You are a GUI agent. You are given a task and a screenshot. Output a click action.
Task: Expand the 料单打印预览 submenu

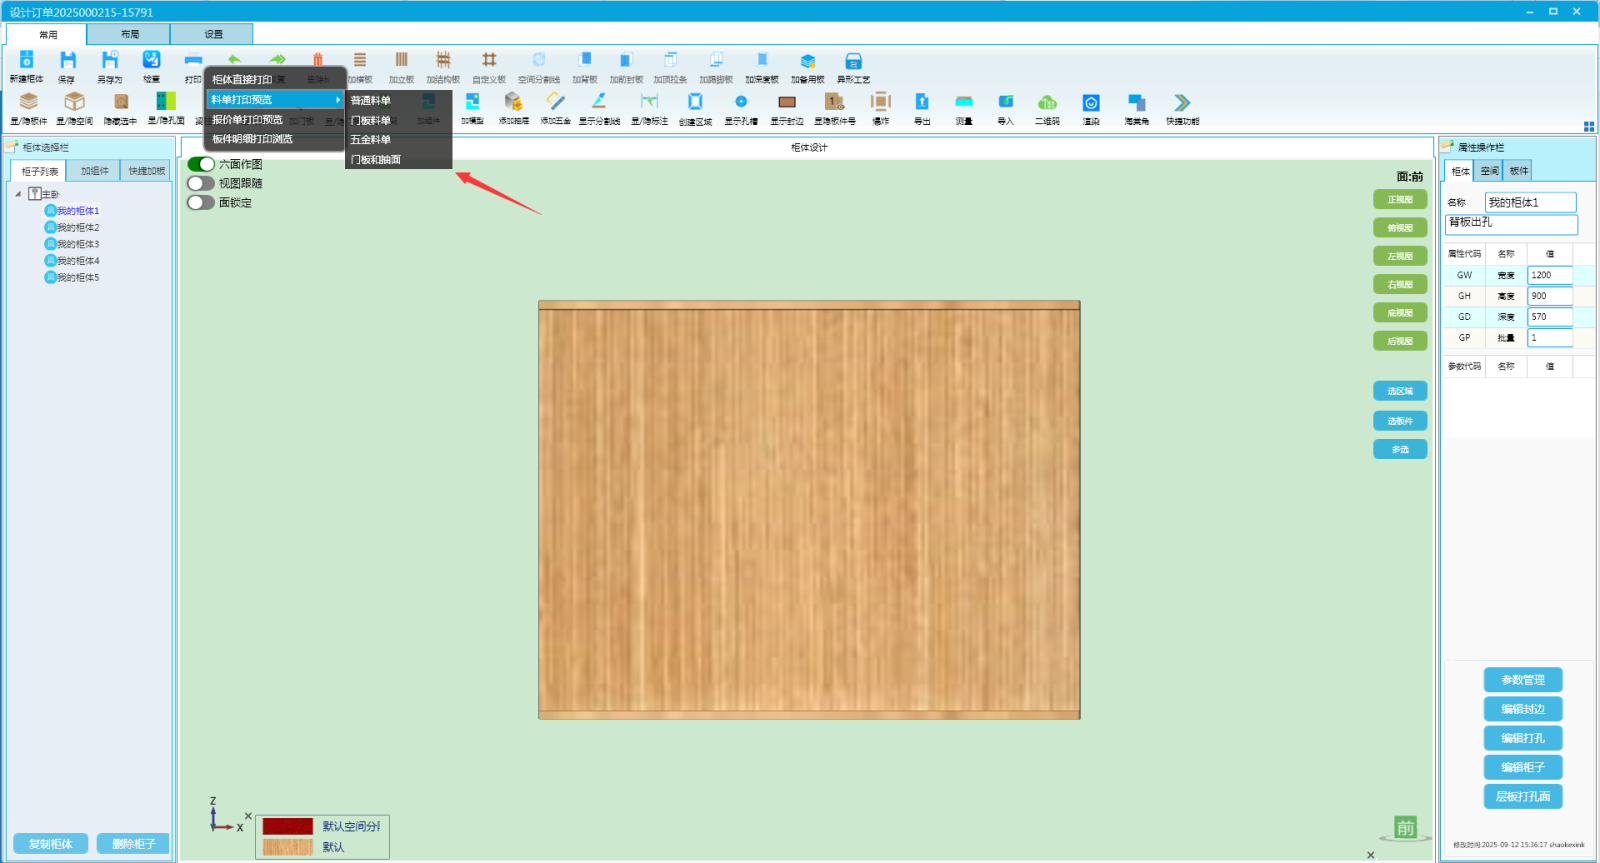click(x=275, y=100)
